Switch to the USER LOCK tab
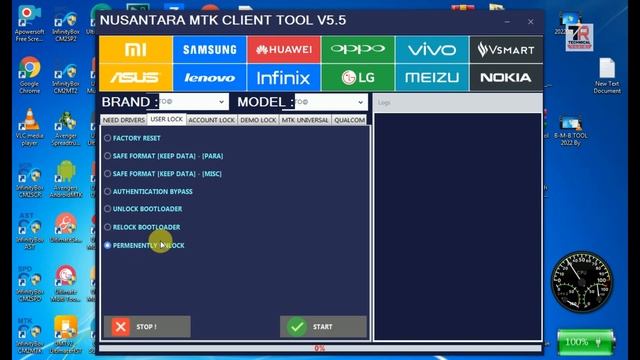The width and height of the screenshot is (640, 360). click(167, 119)
